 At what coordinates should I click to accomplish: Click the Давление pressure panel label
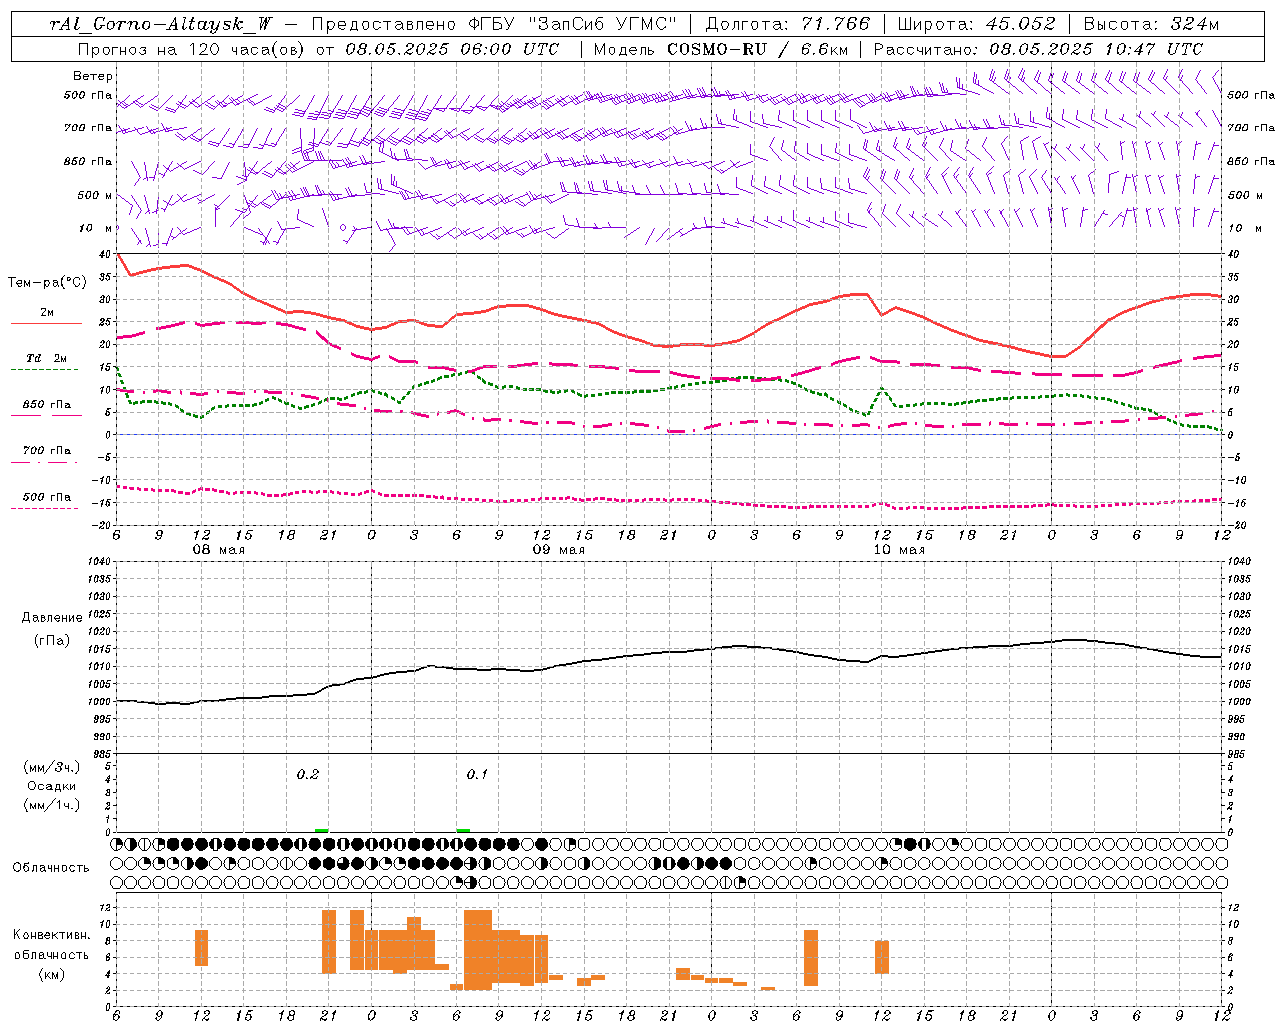(x=51, y=618)
